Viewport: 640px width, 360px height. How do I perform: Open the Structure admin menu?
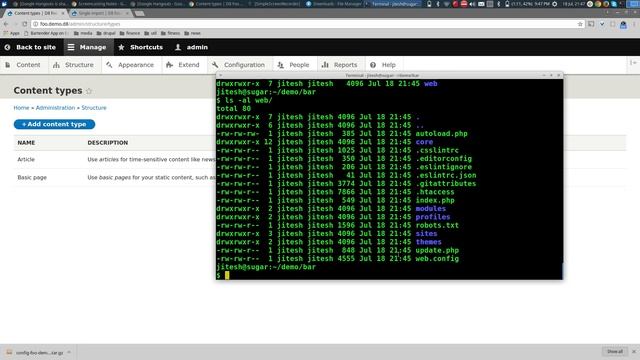(x=74, y=65)
